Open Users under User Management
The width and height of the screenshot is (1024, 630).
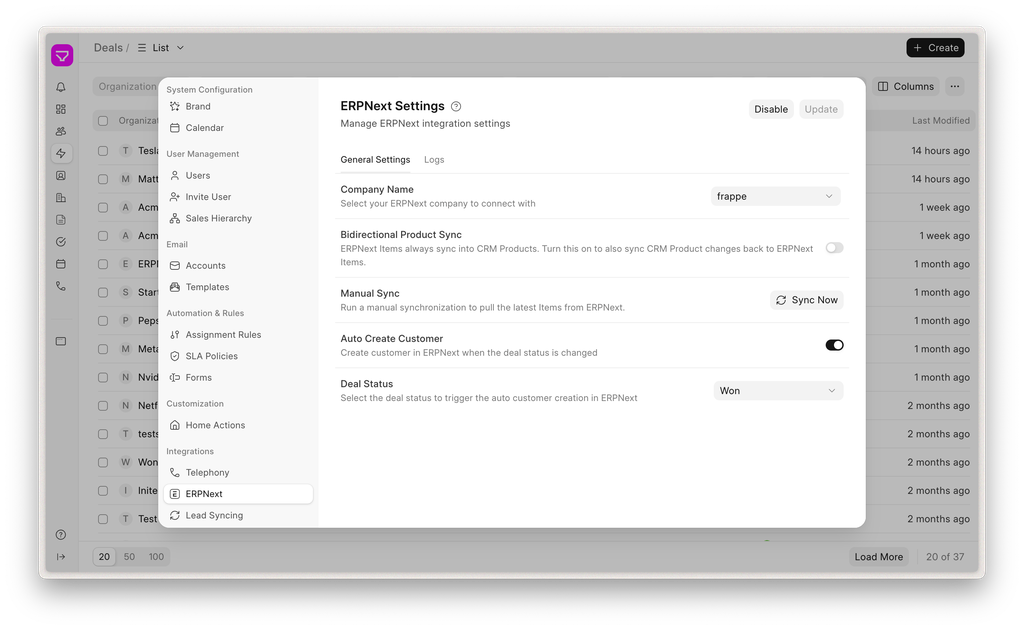click(238, 176)
